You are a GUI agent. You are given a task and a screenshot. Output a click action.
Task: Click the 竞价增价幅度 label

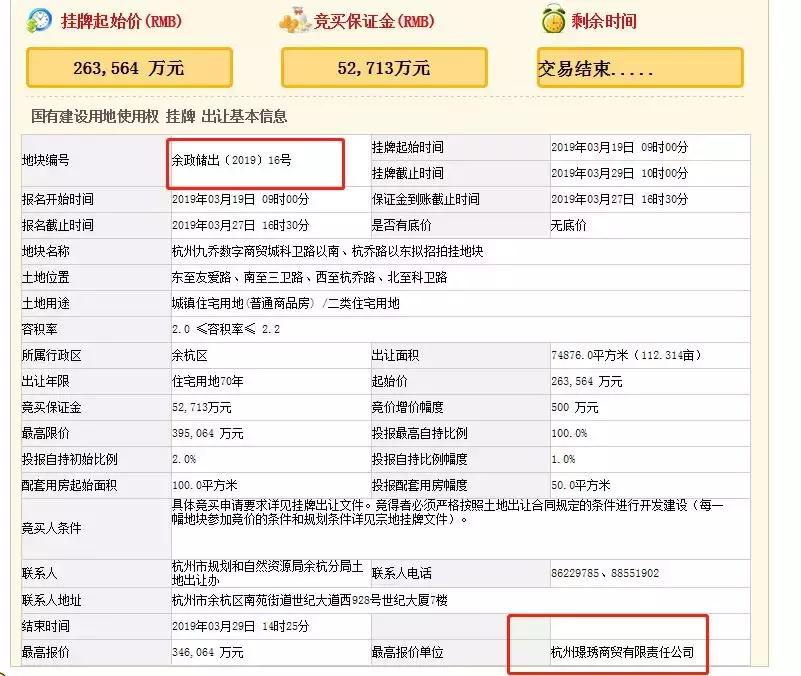407,408
